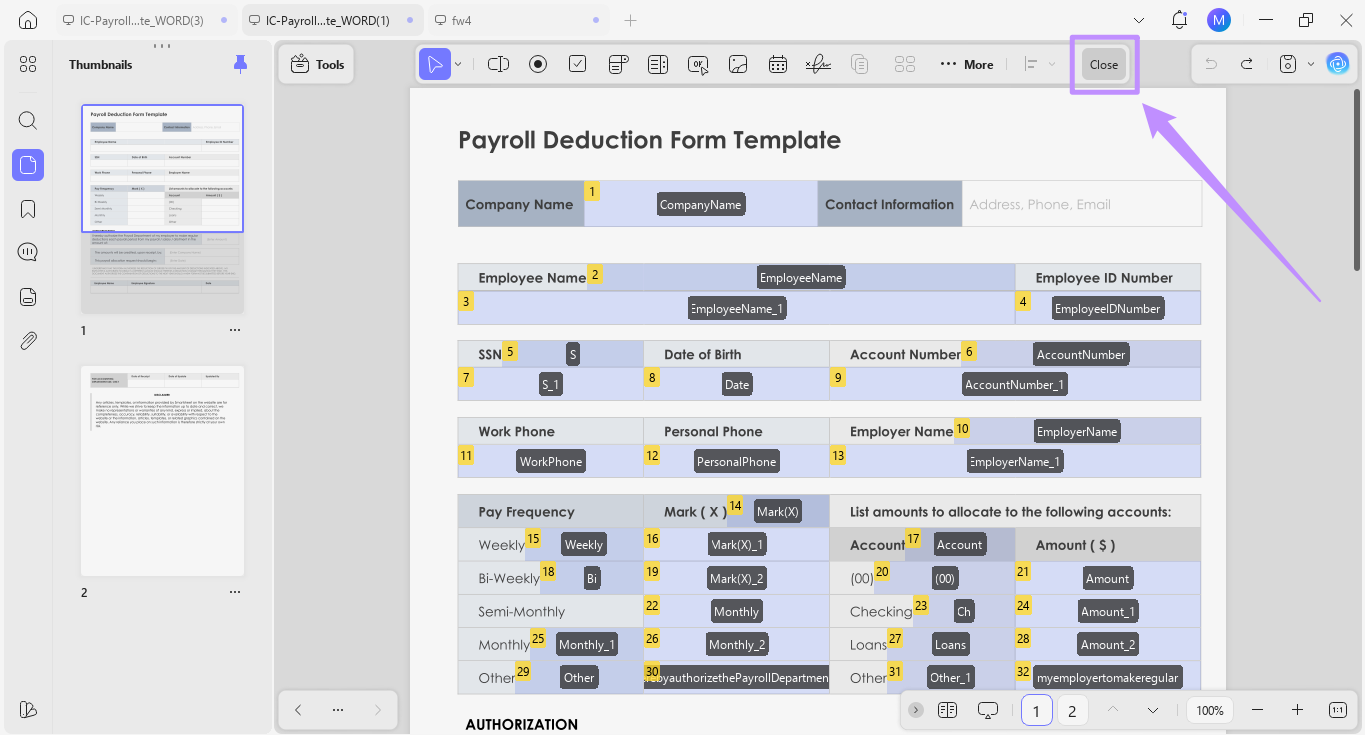Select the EmployeeIDNumber form field
The height and width of the screenshot is (735, 1365).
point(1107,308)
